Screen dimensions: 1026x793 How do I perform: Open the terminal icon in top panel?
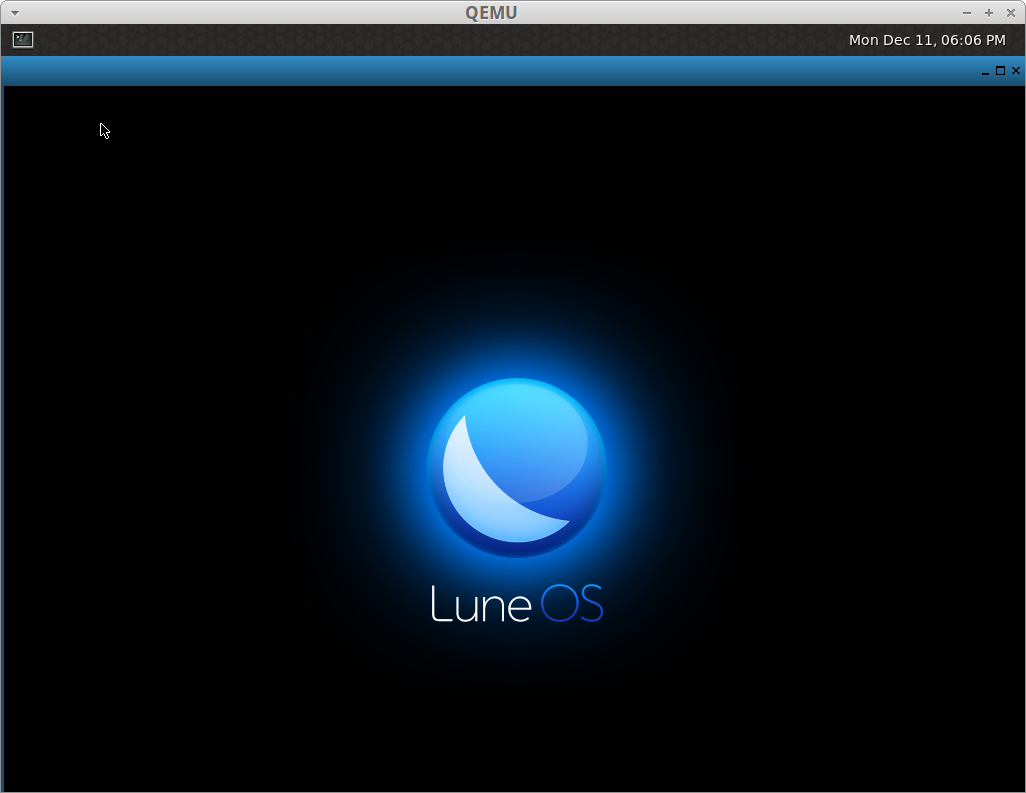[23, 40]
